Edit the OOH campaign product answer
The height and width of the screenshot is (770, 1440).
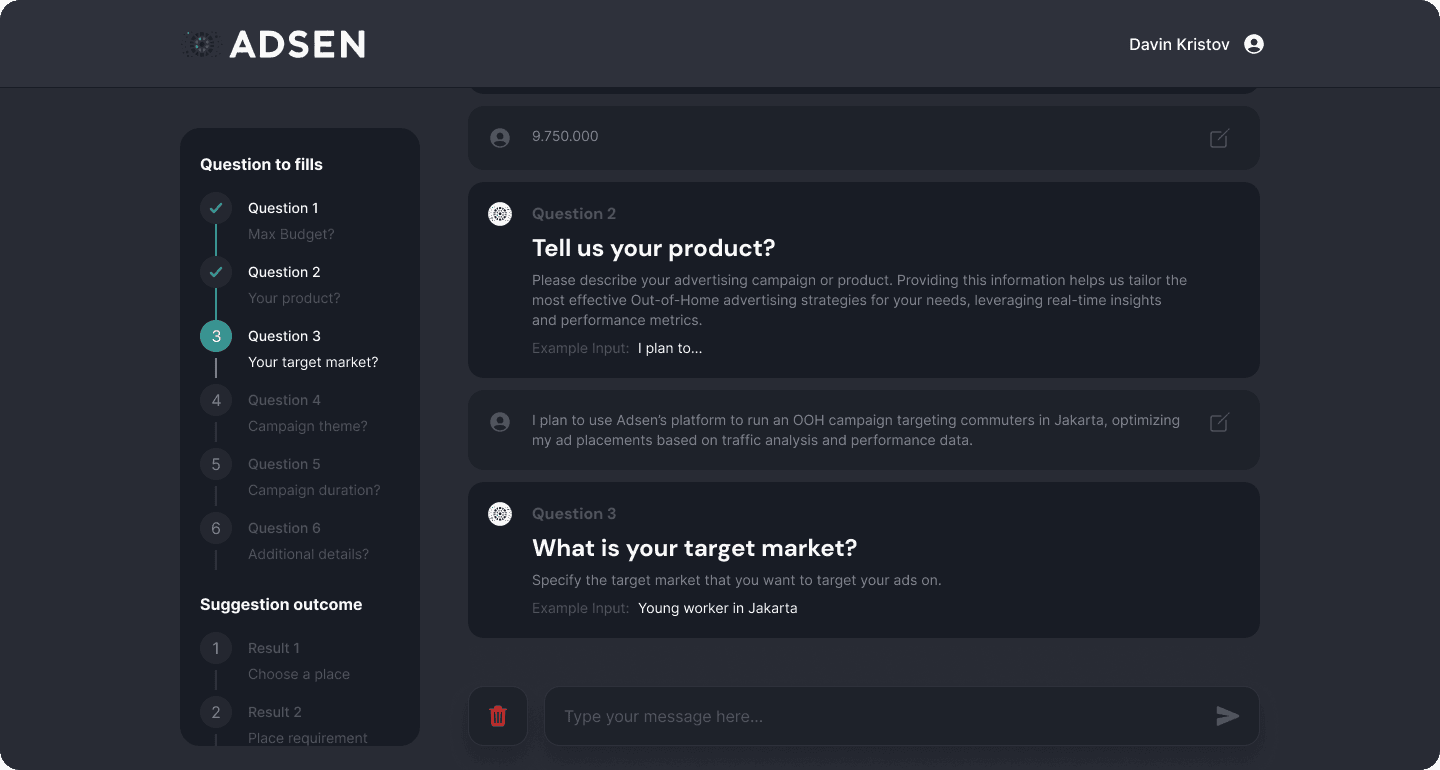1219,423
